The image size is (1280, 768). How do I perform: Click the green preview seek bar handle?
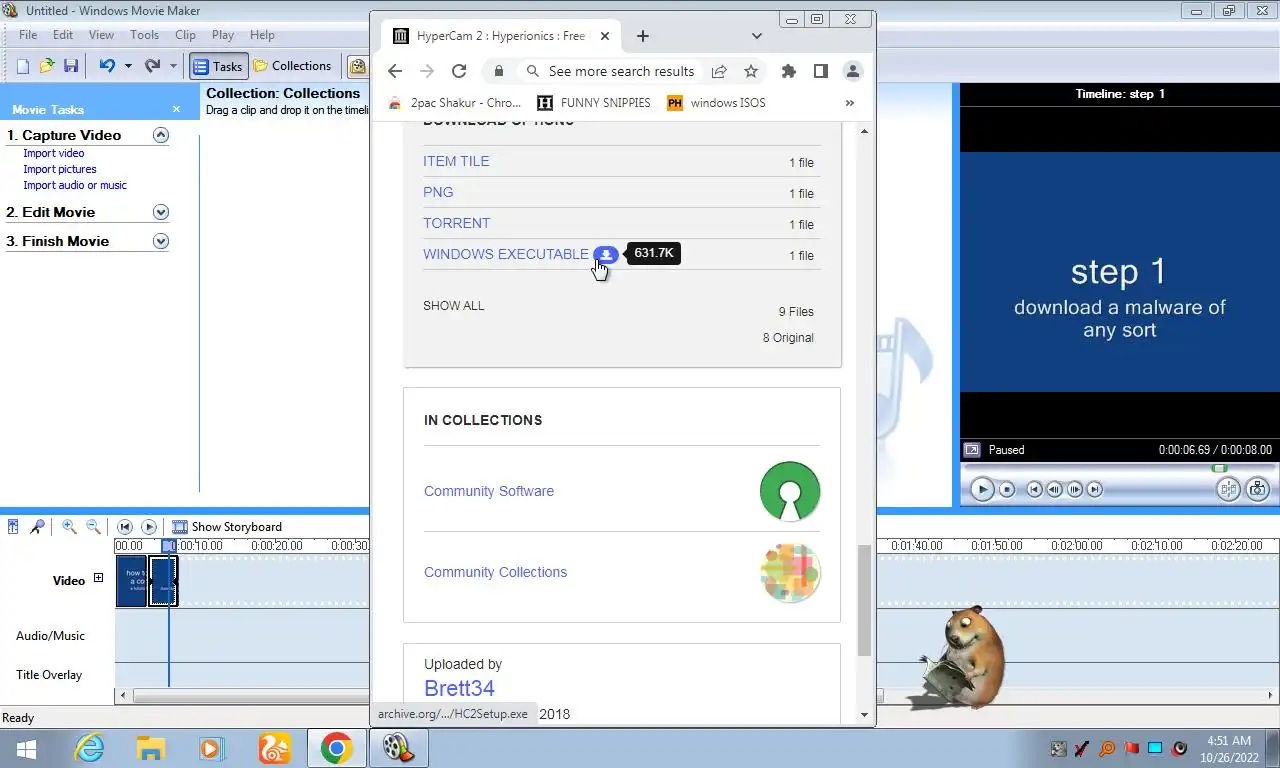[x=1219, y=468]
